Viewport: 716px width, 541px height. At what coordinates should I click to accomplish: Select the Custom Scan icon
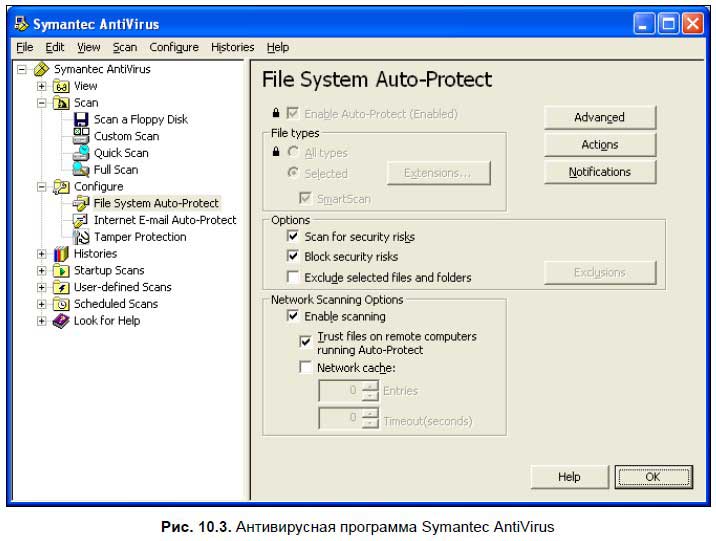point(81,136)
